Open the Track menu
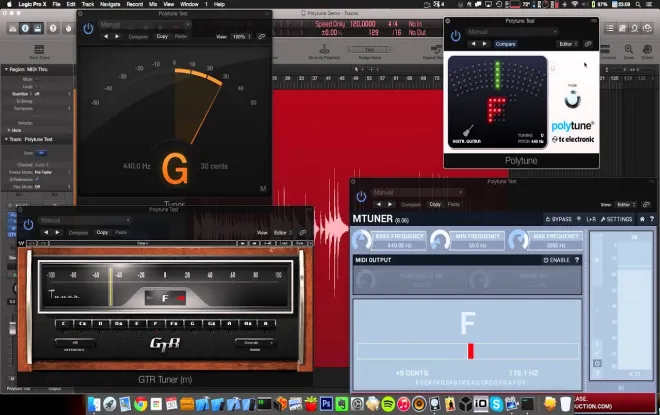The width and height of the screenshot is (660, 415). 88,4
